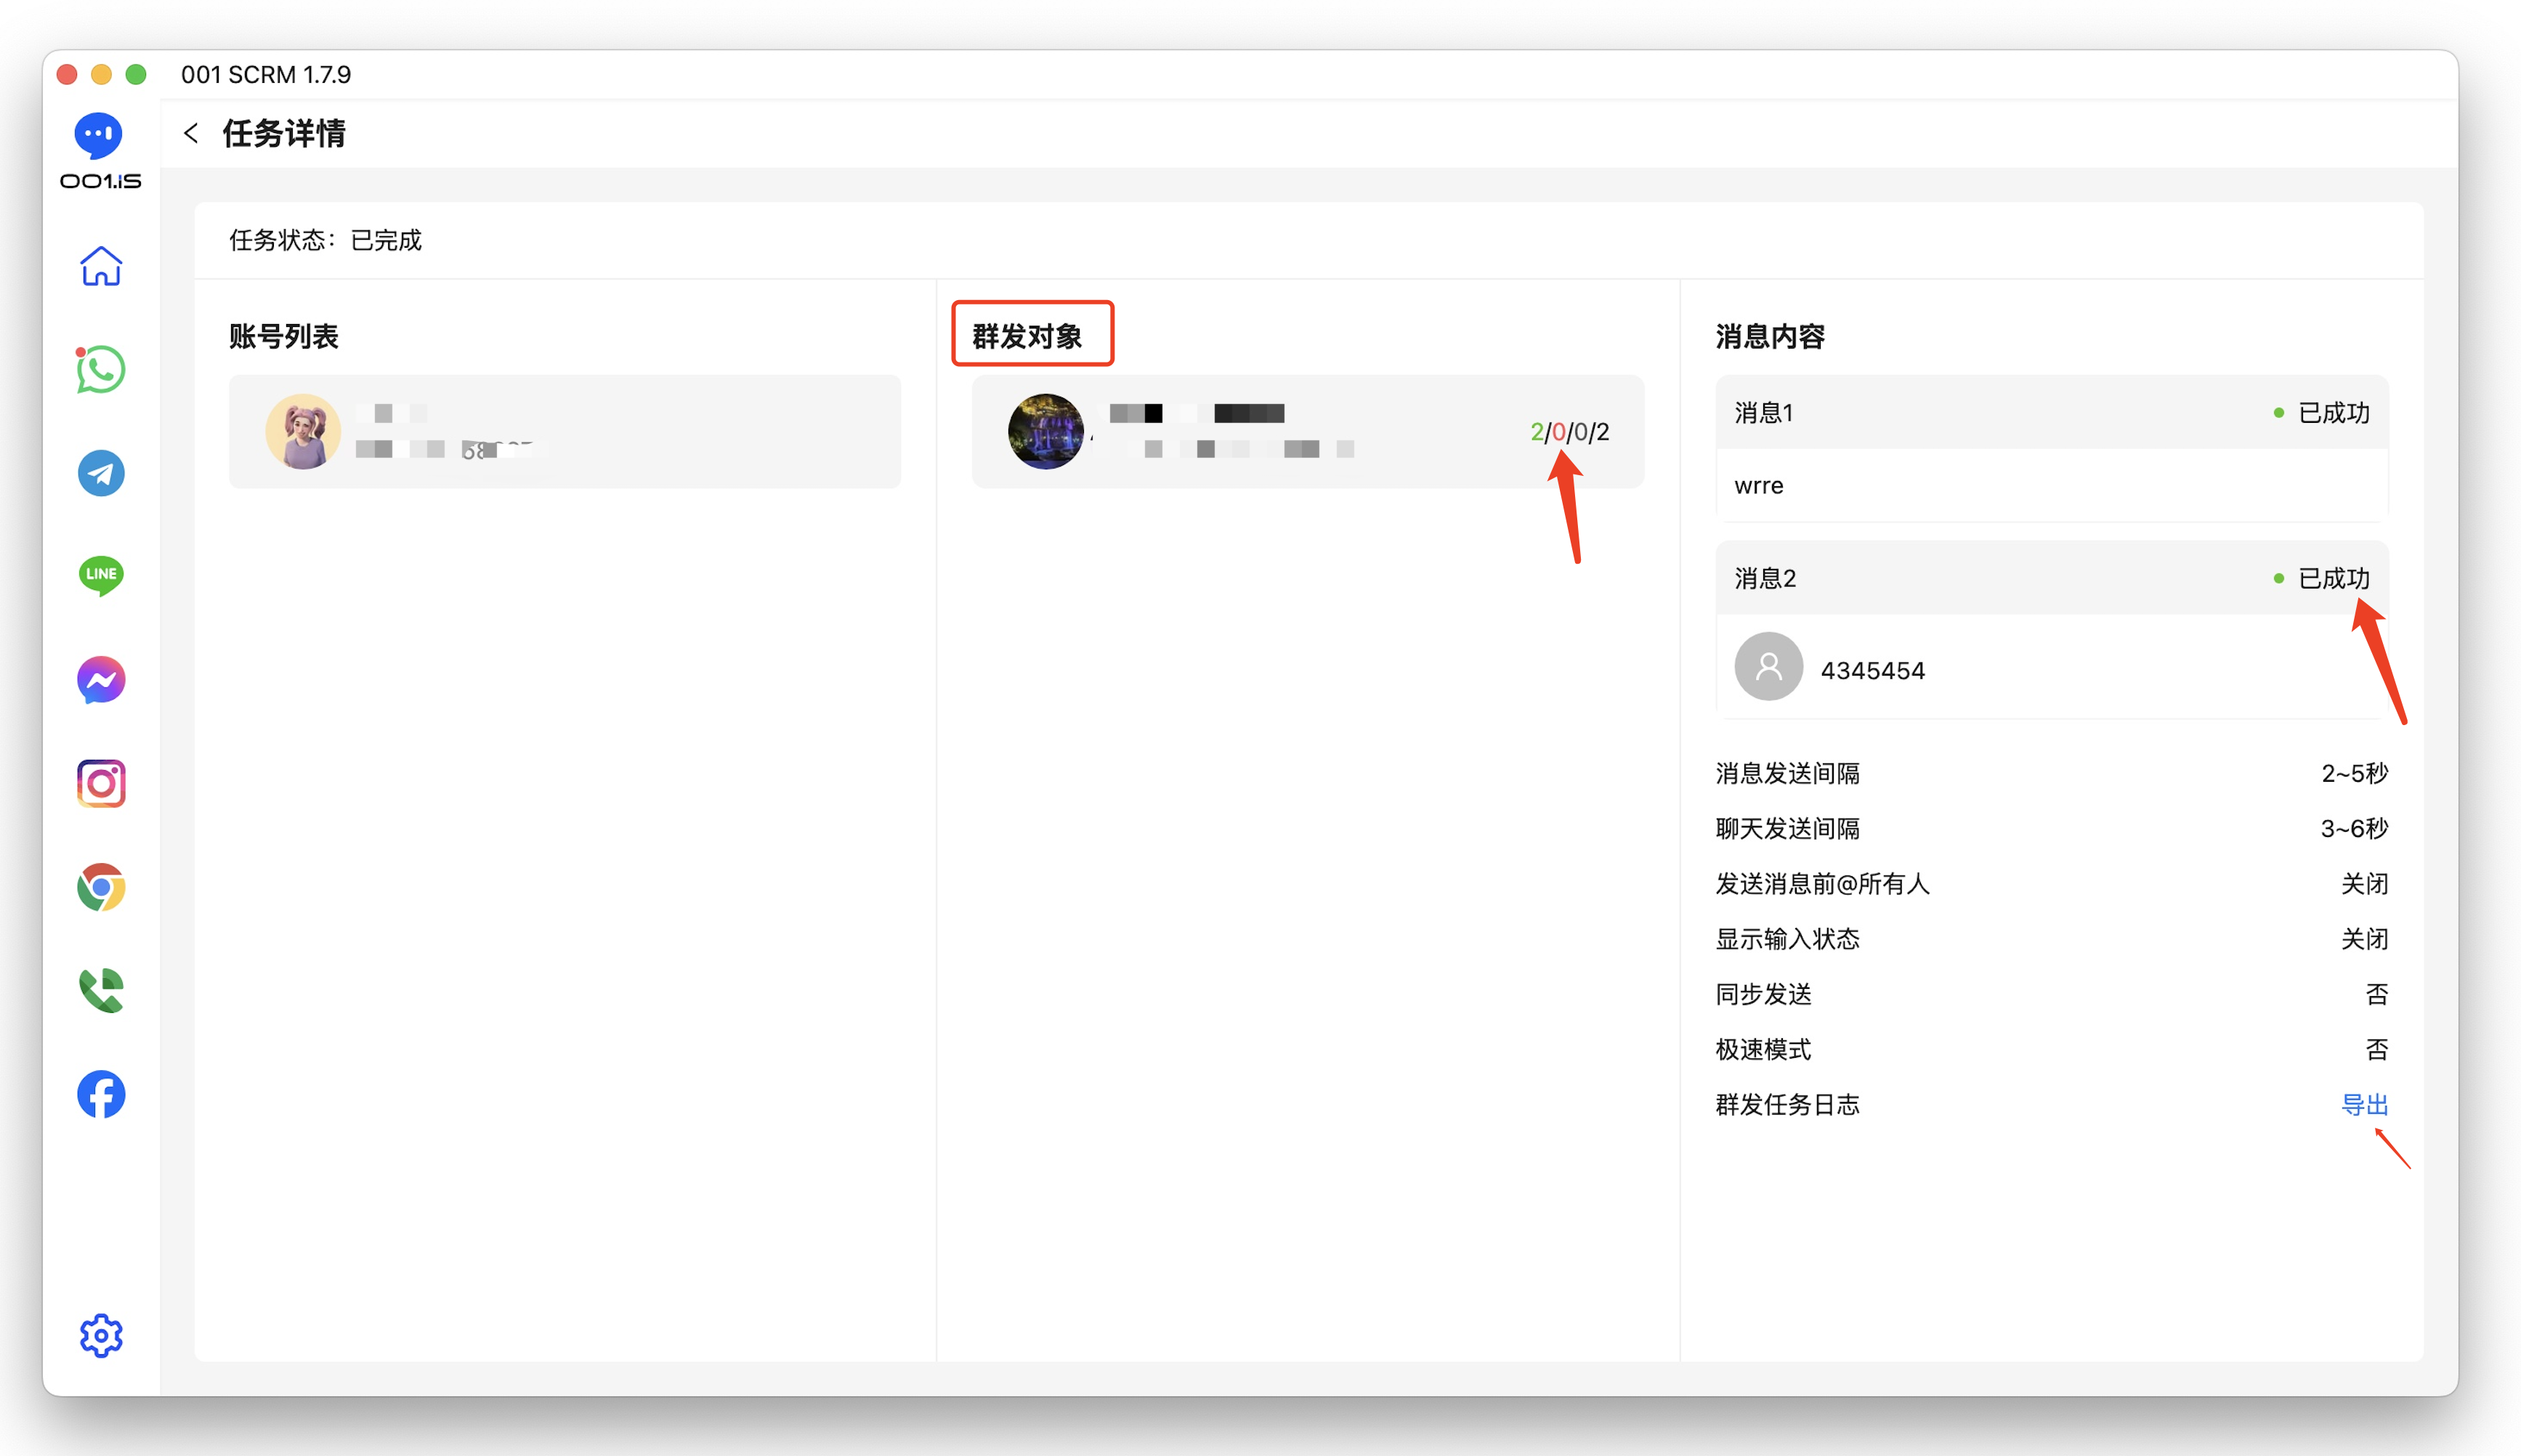2521x1456 pixels.
Task: Open the settings panel via gear icon
Action: click(x=99, y=1334)
